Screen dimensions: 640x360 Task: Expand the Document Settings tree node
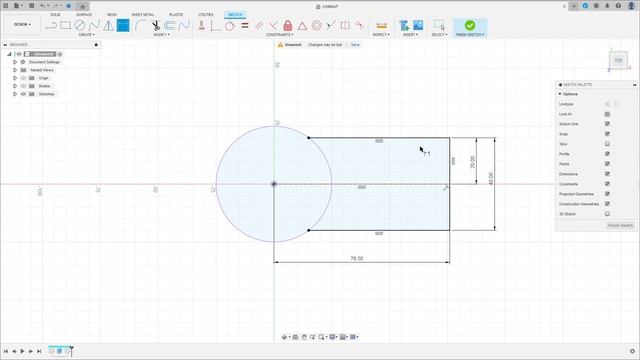tap(15, 62)
